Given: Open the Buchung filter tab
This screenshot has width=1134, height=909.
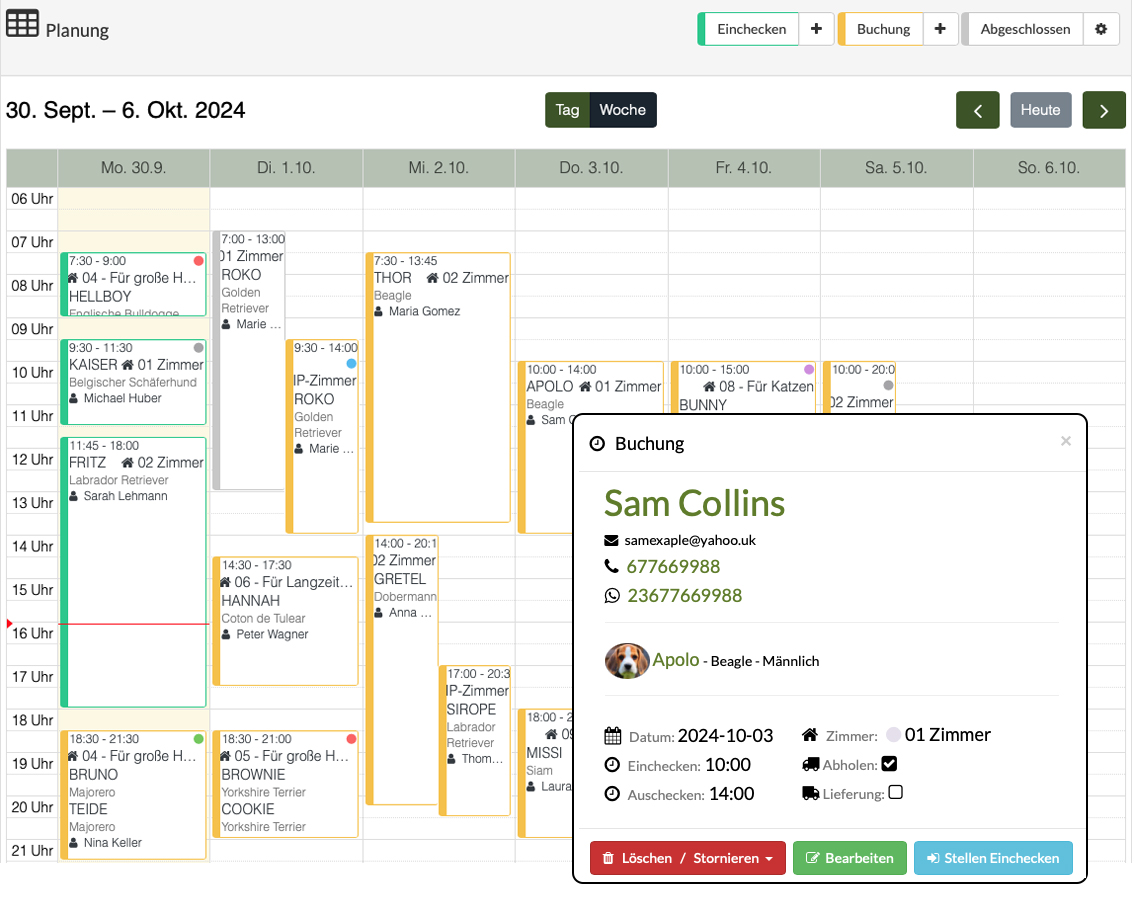Looking at the screenshot, I should point(882,29).
